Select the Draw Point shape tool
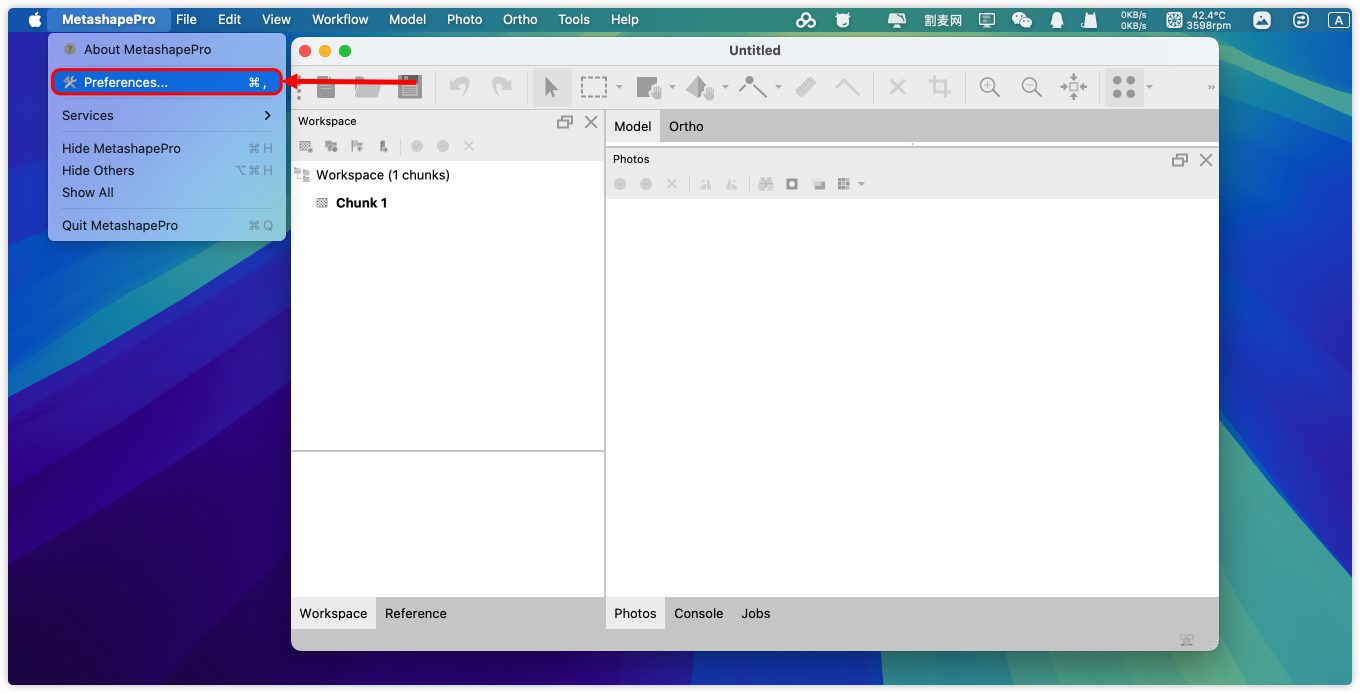1360x693 pixels. [x=753, y=87]
